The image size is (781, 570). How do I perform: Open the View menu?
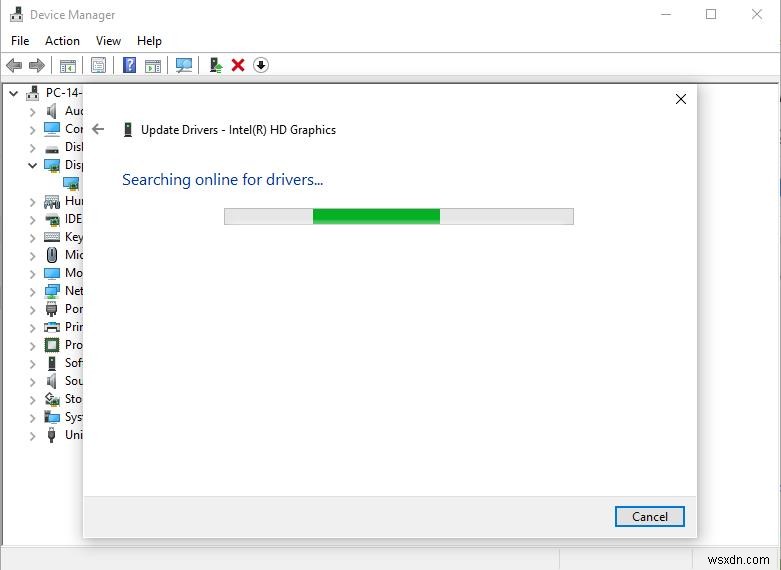tap(108, 41)
